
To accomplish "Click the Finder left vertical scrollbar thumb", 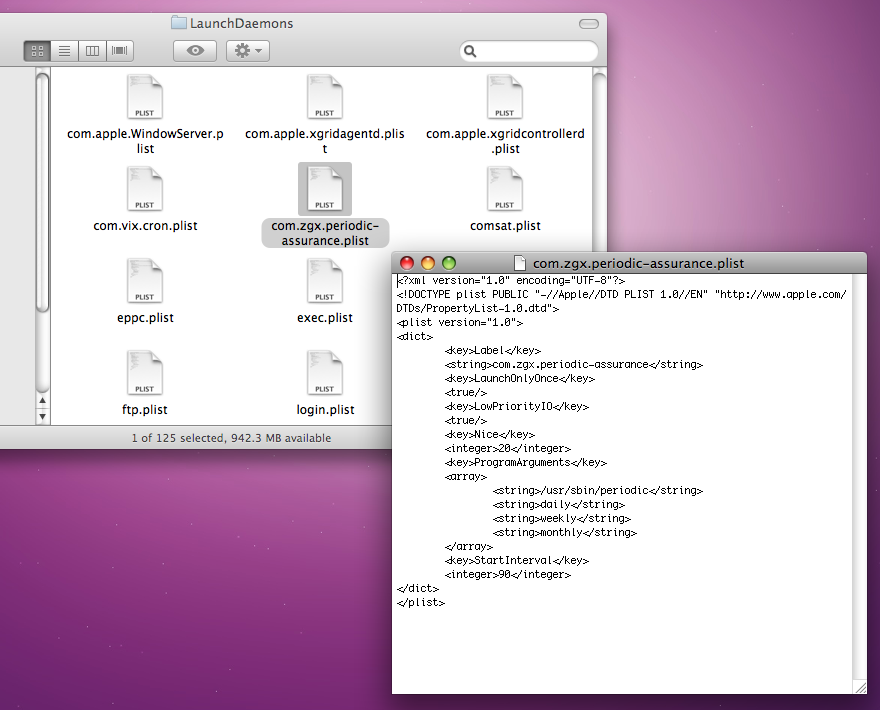I will [x=42, y=192].
